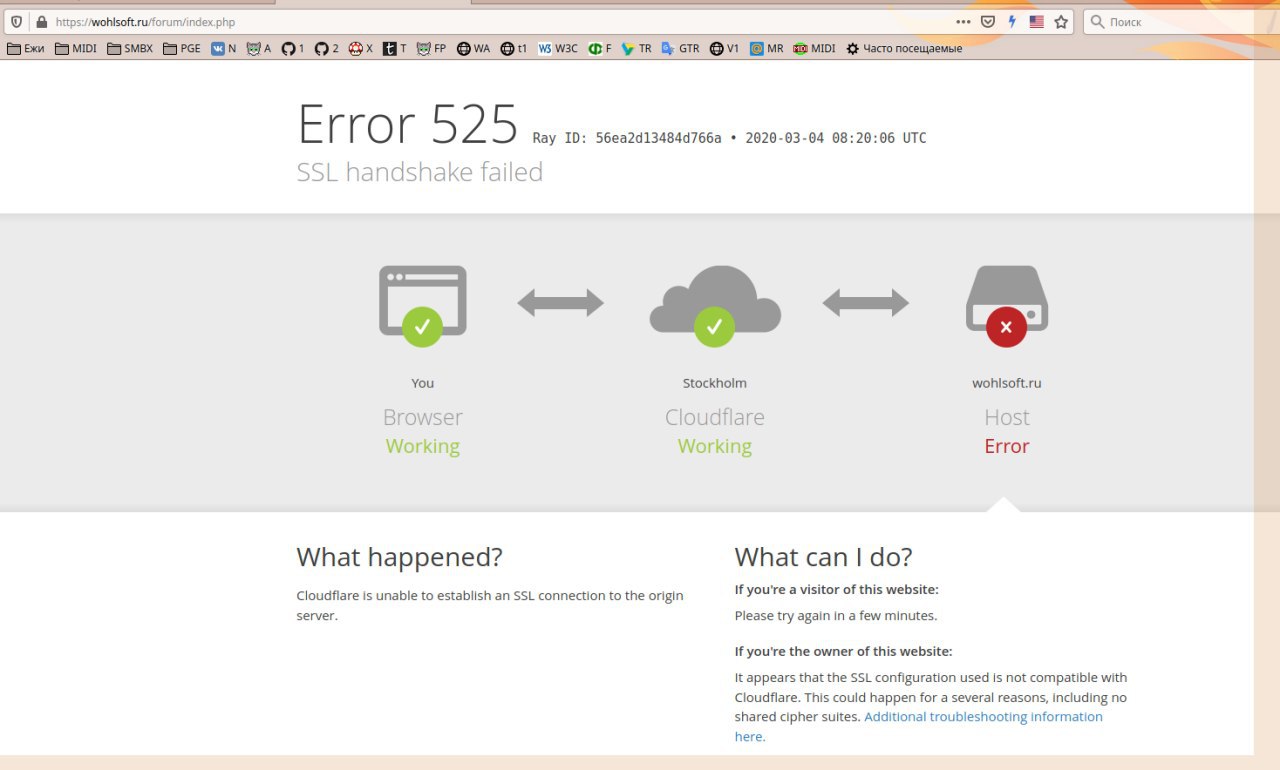Click the You label under browser icon

[x=423, y=383]
